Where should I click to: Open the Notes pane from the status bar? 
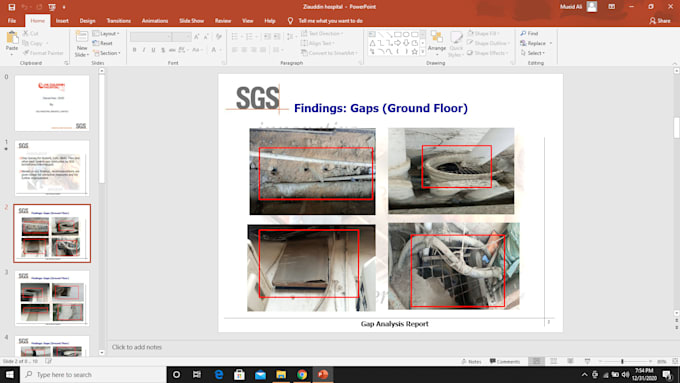point(471,361)
